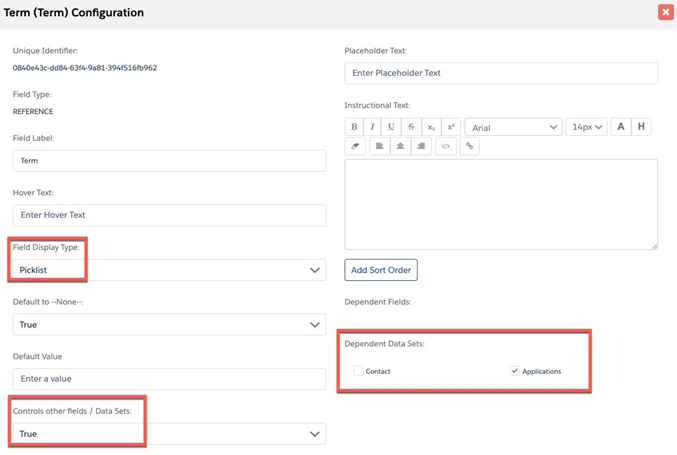Viewport: 677px width, 455px height.
Task: Check the Contact data set checkbox
Action: (358, 371)
